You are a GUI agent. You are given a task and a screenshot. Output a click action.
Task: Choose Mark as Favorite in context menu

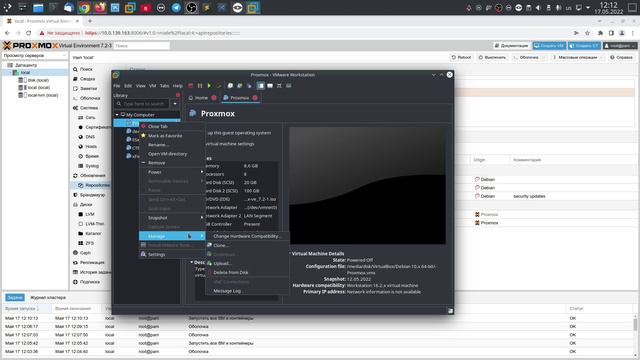(x=171, y=136)
